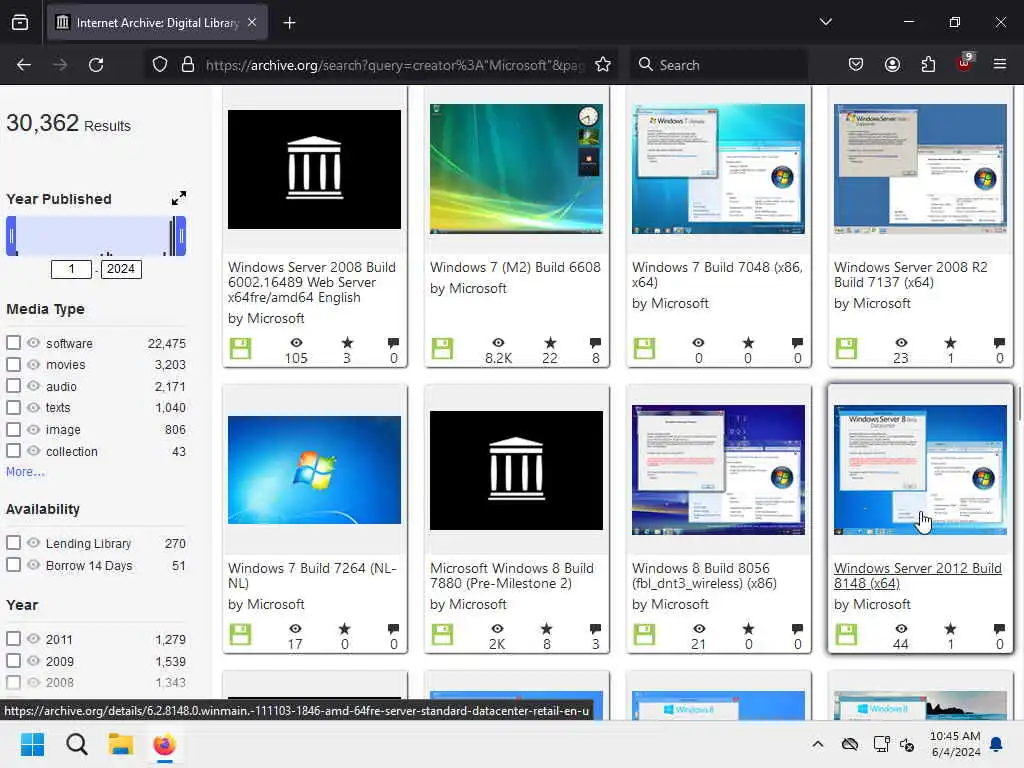Go back to the previous page
1024x768 pixels.
click(24, 65)
